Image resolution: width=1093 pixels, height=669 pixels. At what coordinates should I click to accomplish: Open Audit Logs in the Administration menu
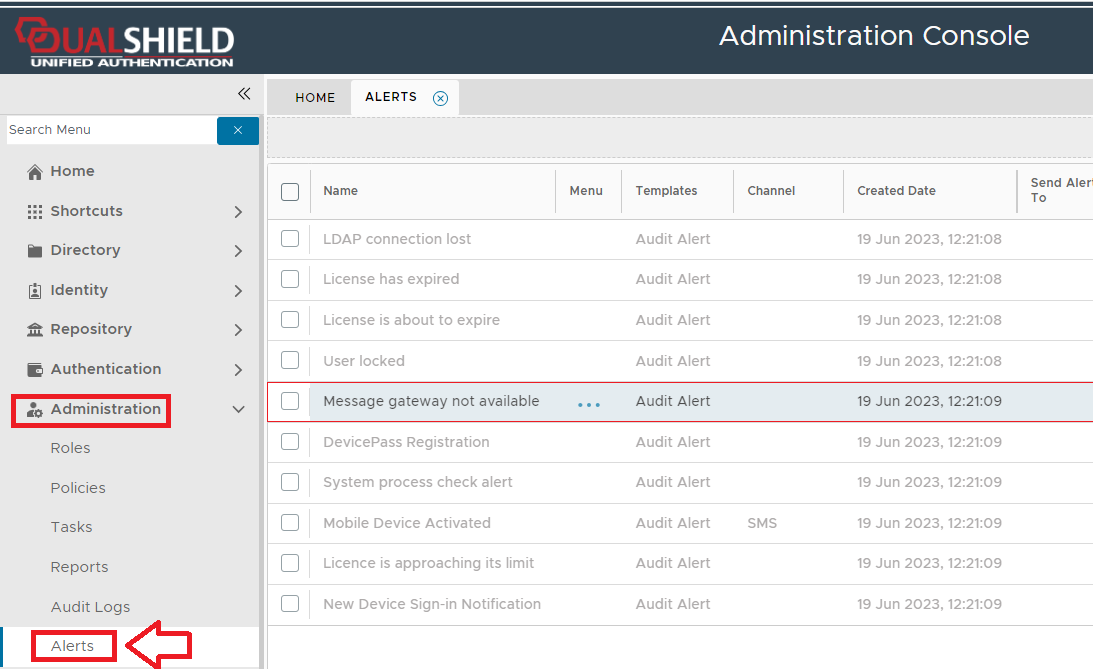coord(90,607)
